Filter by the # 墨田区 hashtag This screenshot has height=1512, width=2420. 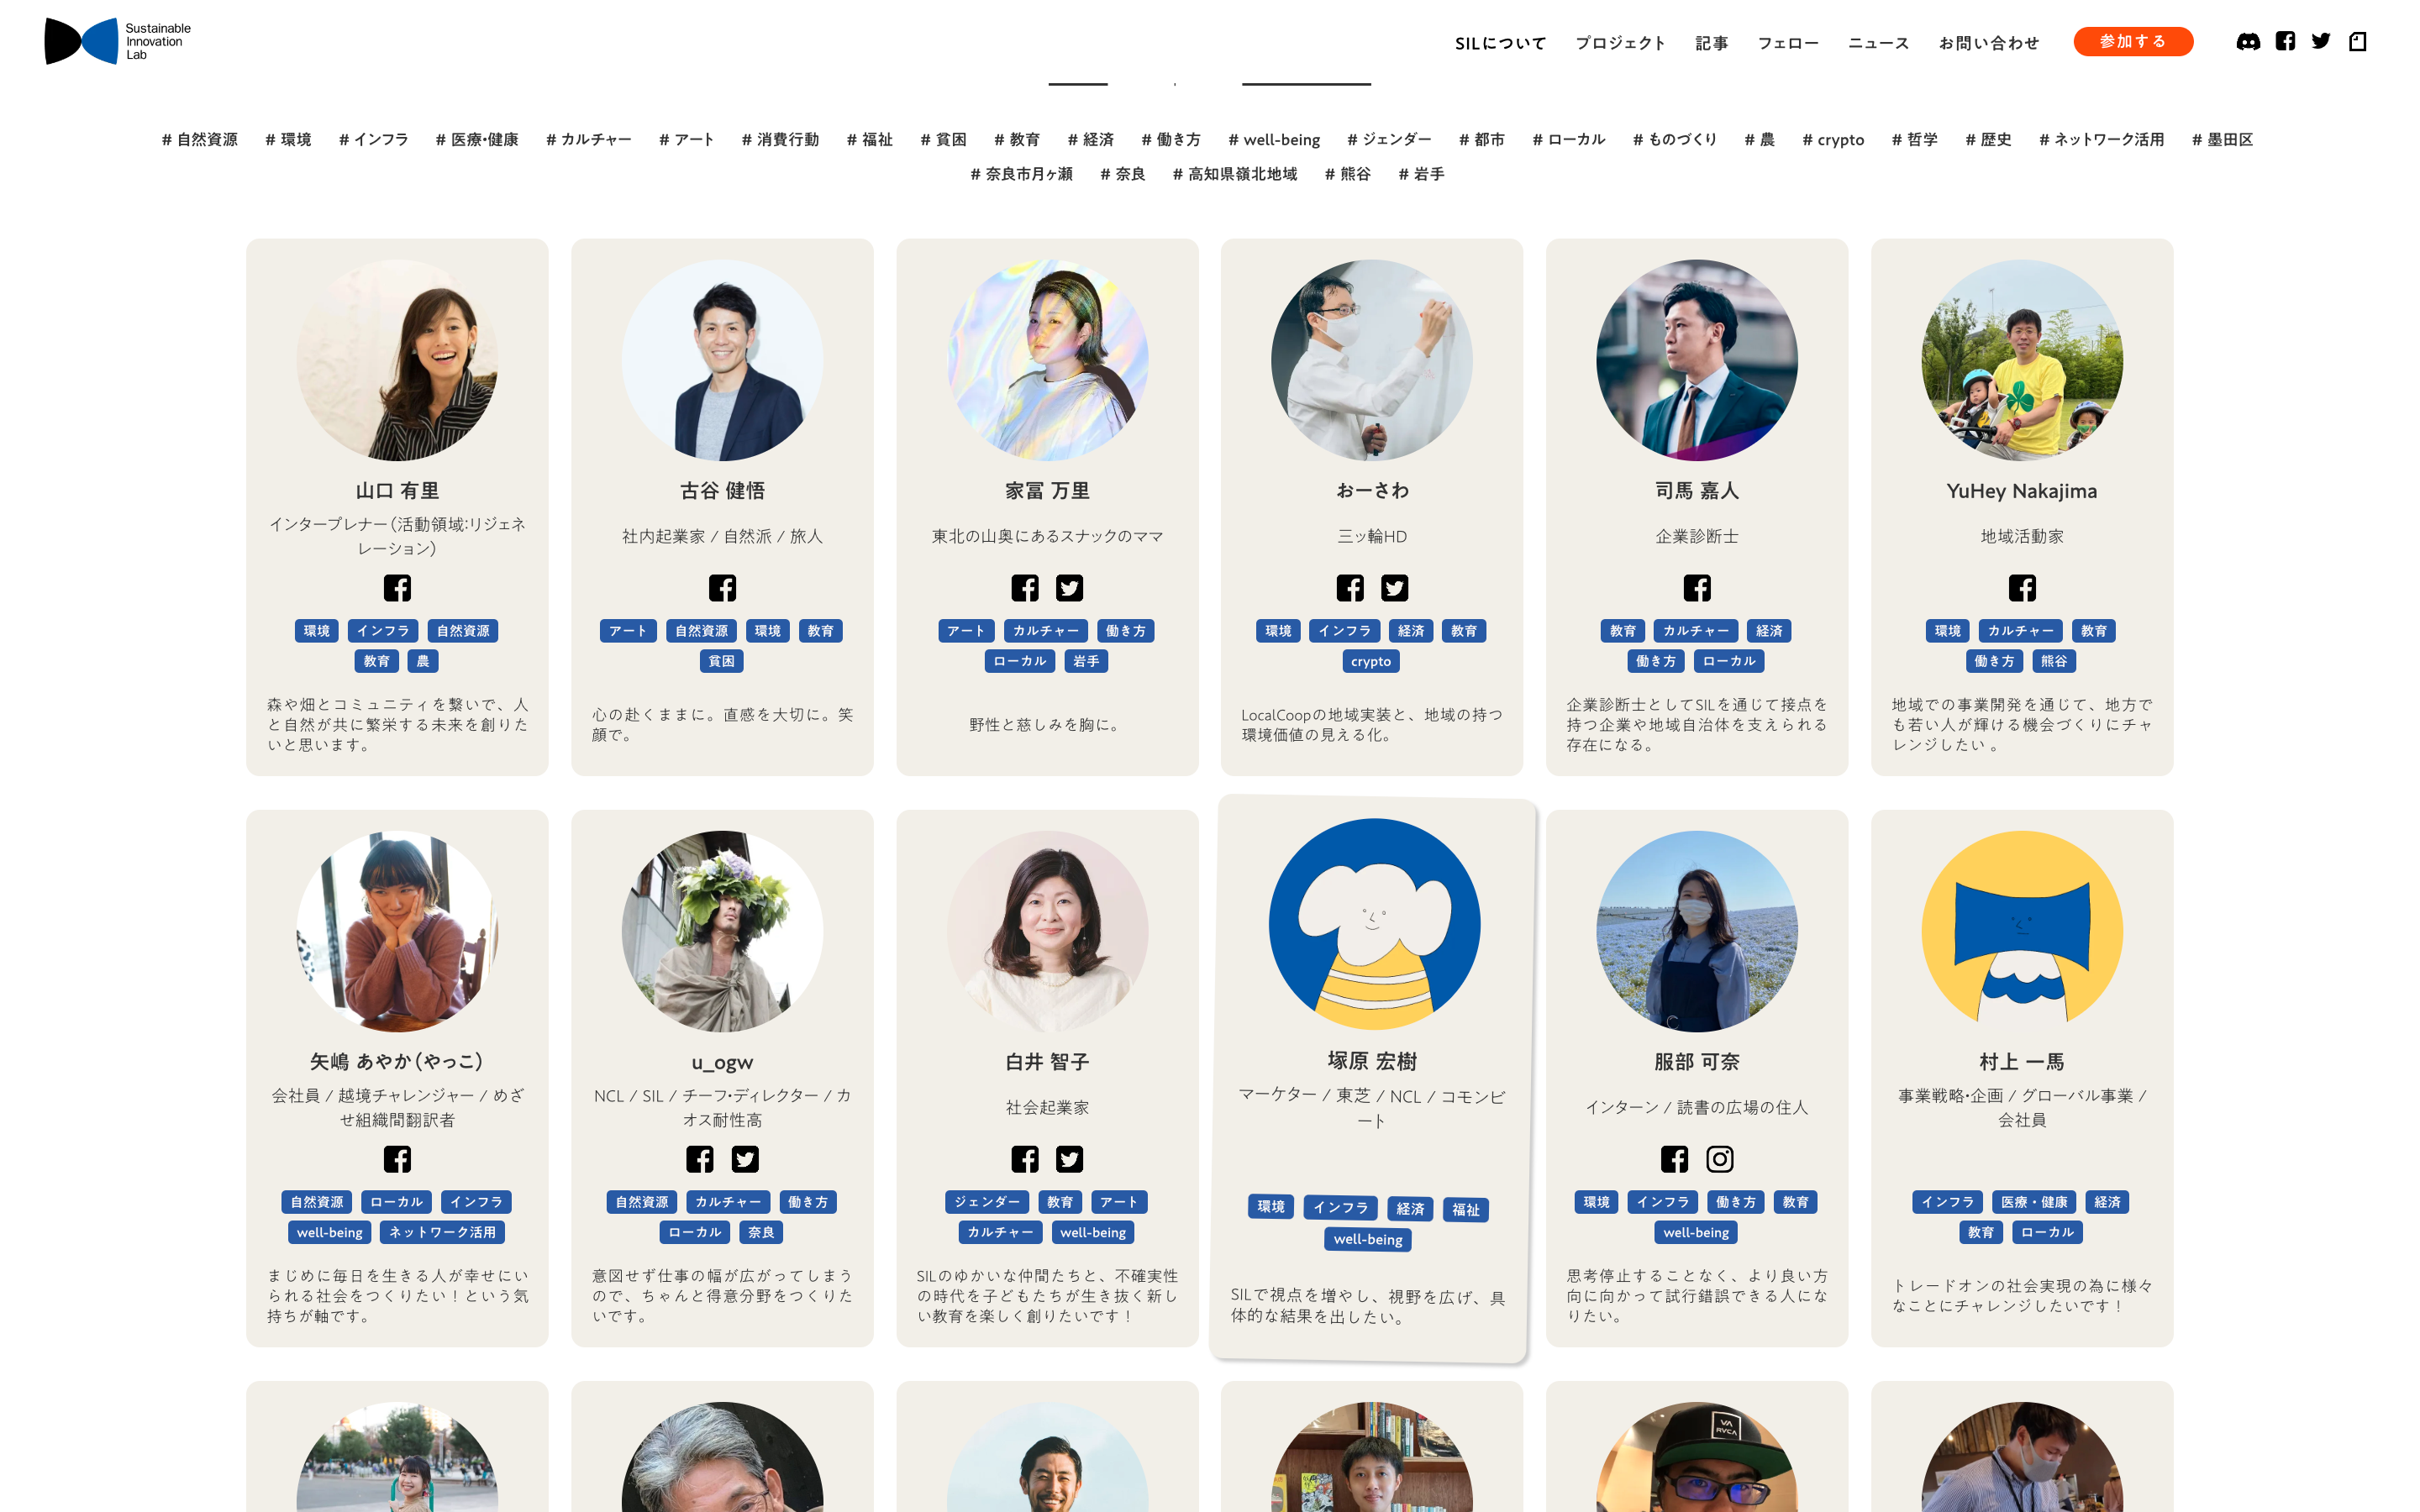[2222, 140]
